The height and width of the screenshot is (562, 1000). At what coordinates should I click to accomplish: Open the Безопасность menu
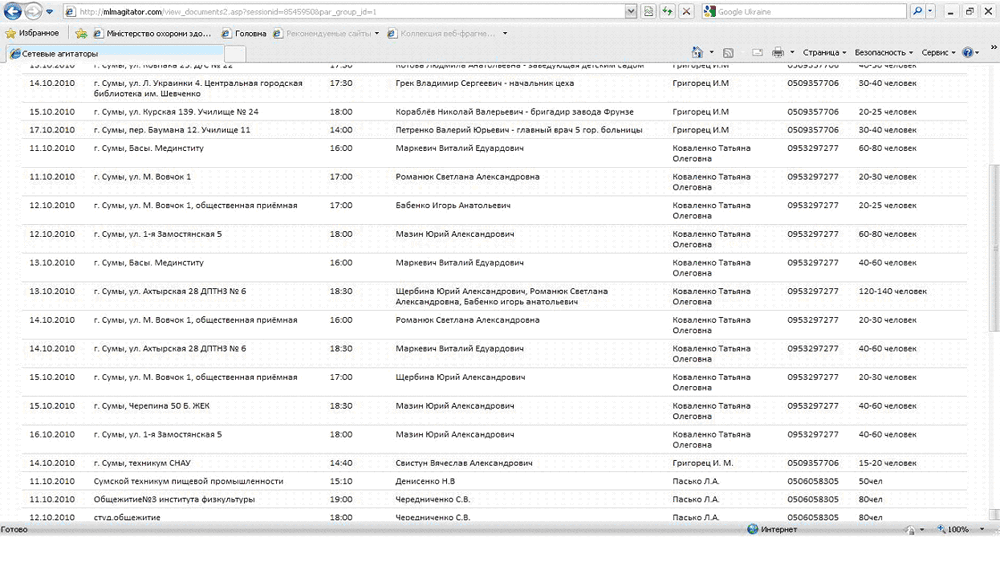(884, 52)
